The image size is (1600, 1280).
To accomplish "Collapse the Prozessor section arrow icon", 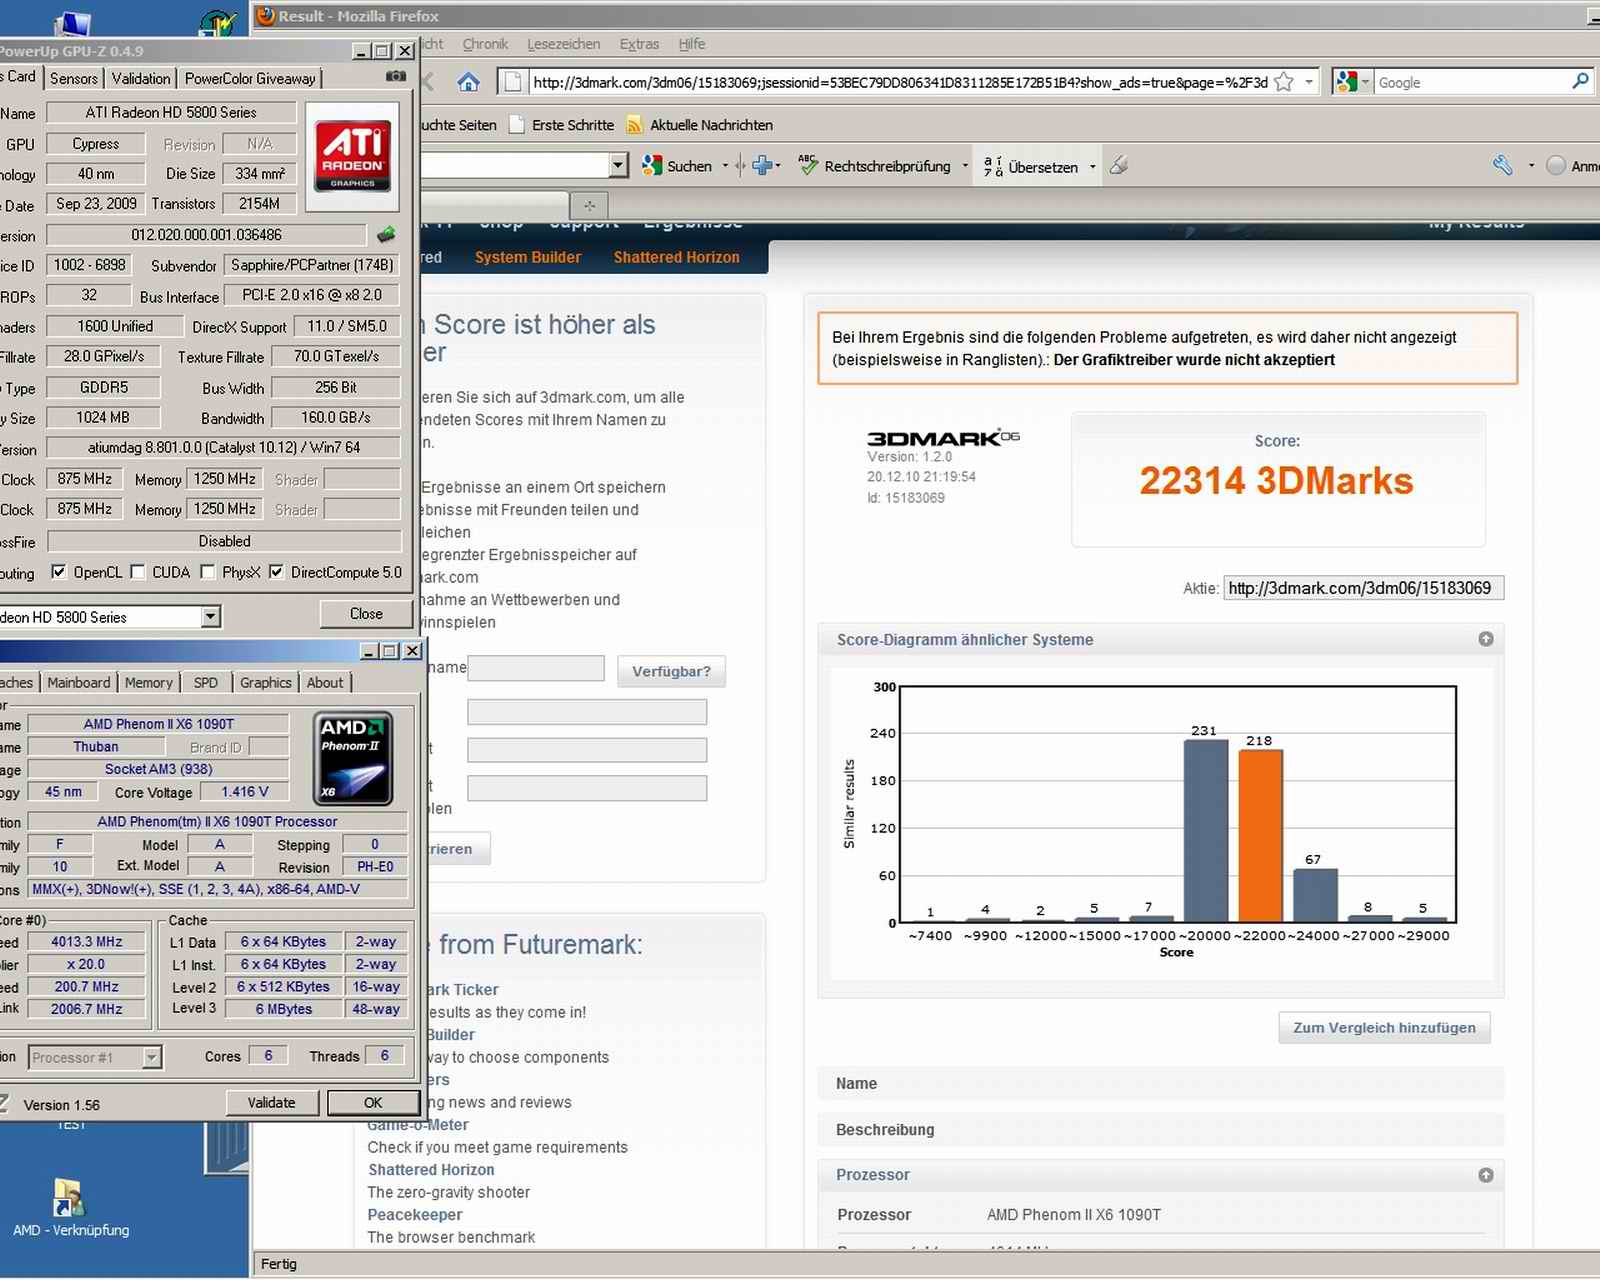I will (x=1486, y=1175).
